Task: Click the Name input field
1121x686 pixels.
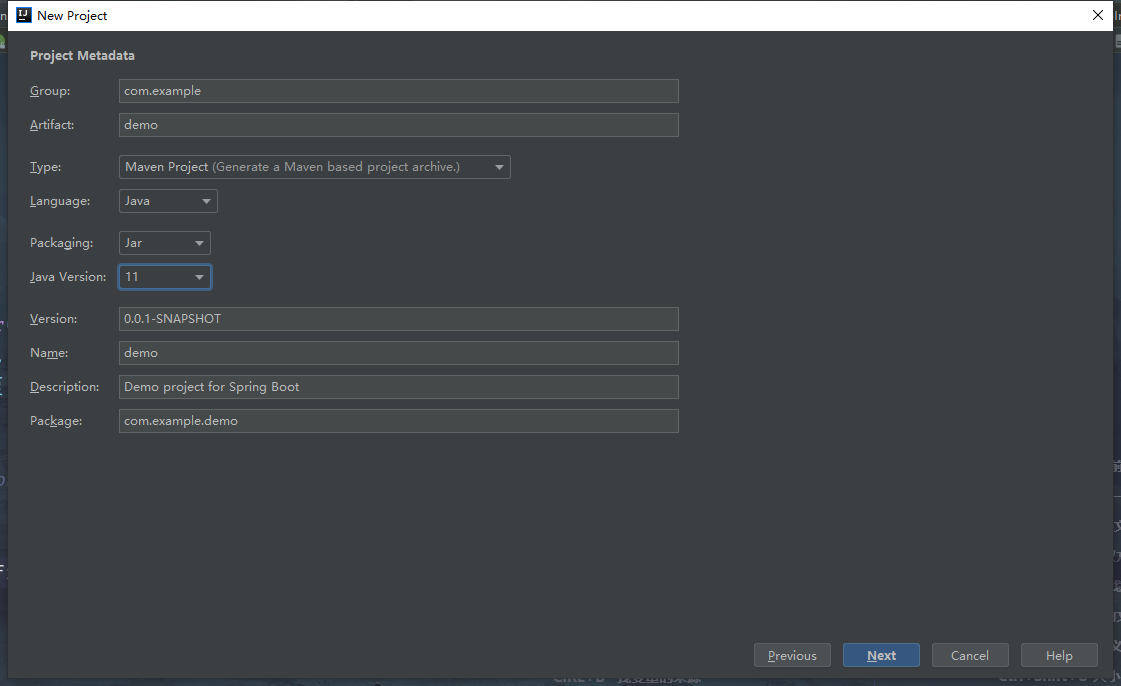Action: (x=398, y=353)
